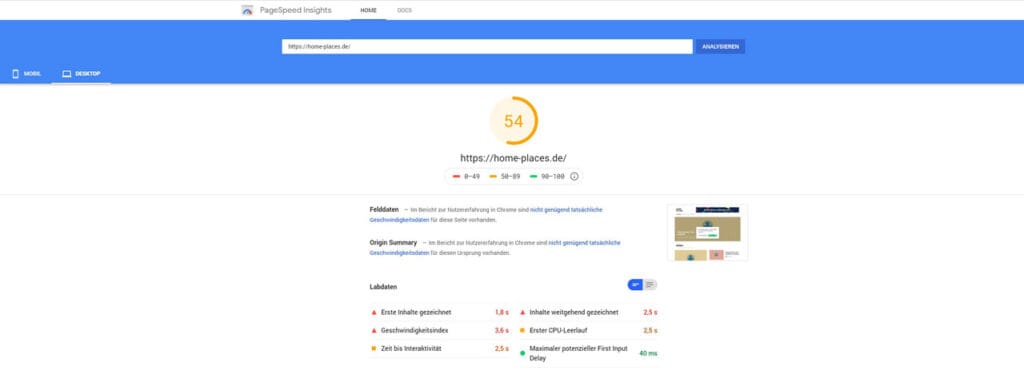
Task: Click 'Zeit bis Interaktivität' metric label
Action: [x=411, y=349]
